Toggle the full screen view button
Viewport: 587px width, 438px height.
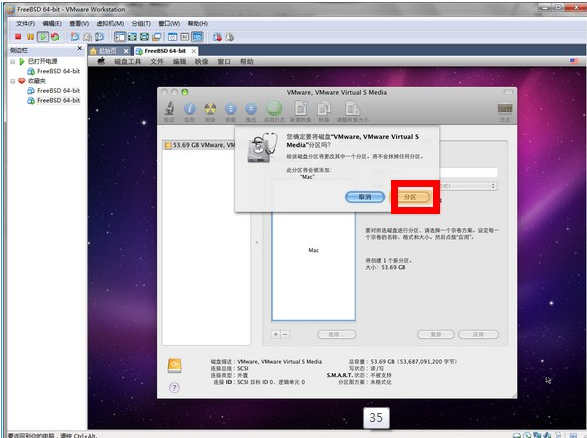click(x=132, y=37)
